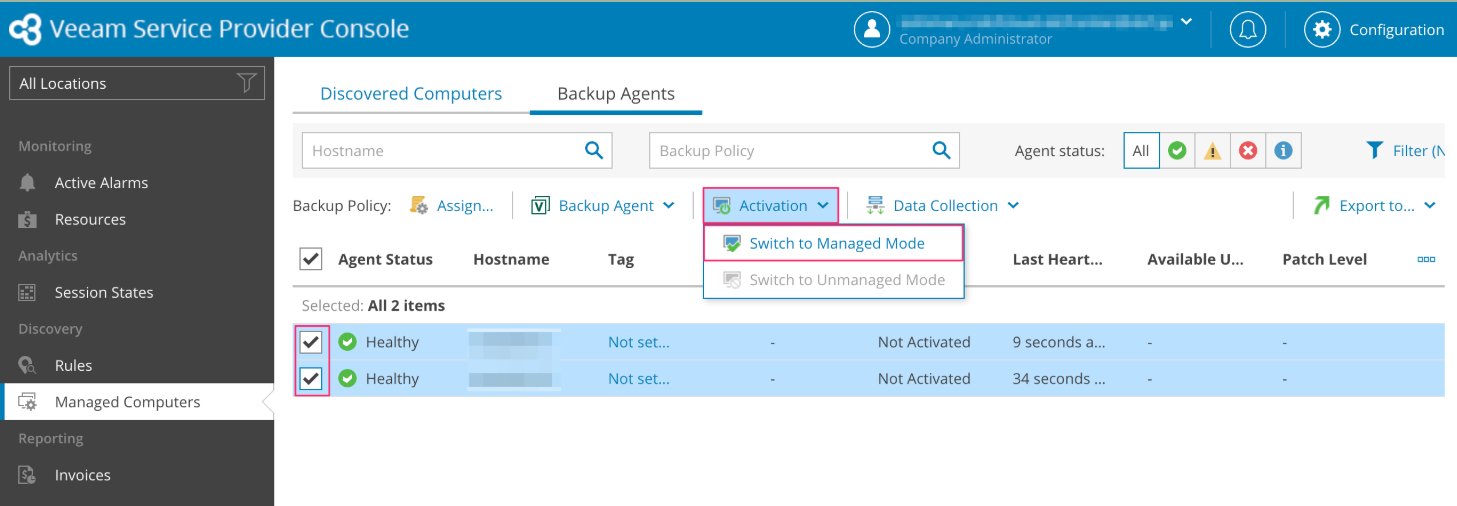Click the Assign policy icon
Image resolution: width=1457 pixels, height=506 pixels.
[x=419, y=205]
